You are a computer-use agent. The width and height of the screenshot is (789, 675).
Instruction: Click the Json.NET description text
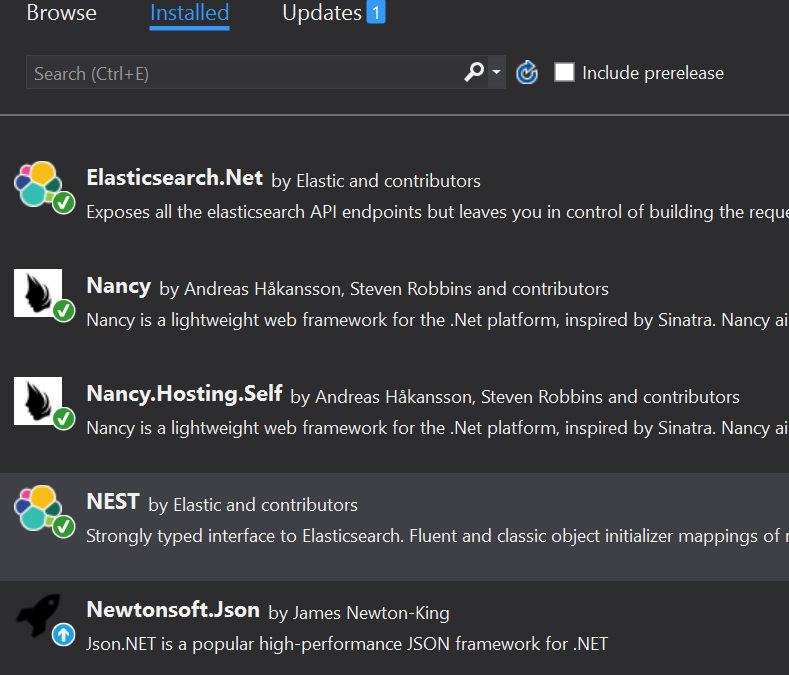(x=347, y=644)
